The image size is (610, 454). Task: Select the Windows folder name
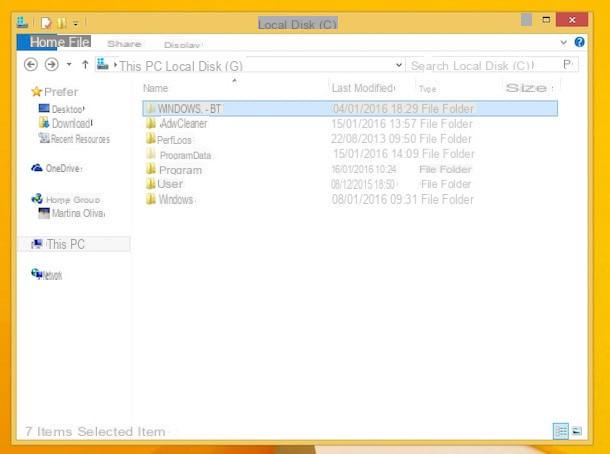click(175, 200)
